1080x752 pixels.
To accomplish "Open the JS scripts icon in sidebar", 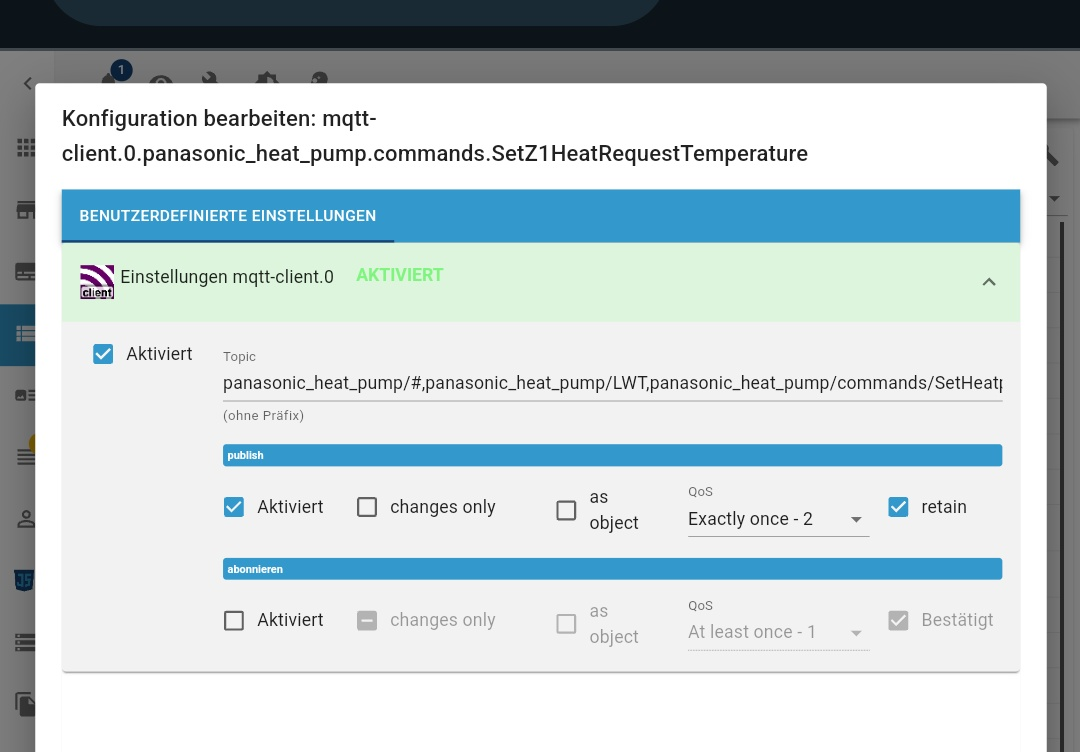I will coord(26,580).
